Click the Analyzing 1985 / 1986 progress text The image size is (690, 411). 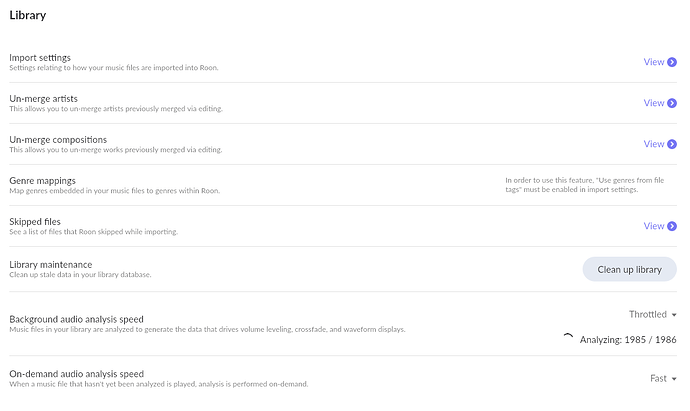(628, 340)
